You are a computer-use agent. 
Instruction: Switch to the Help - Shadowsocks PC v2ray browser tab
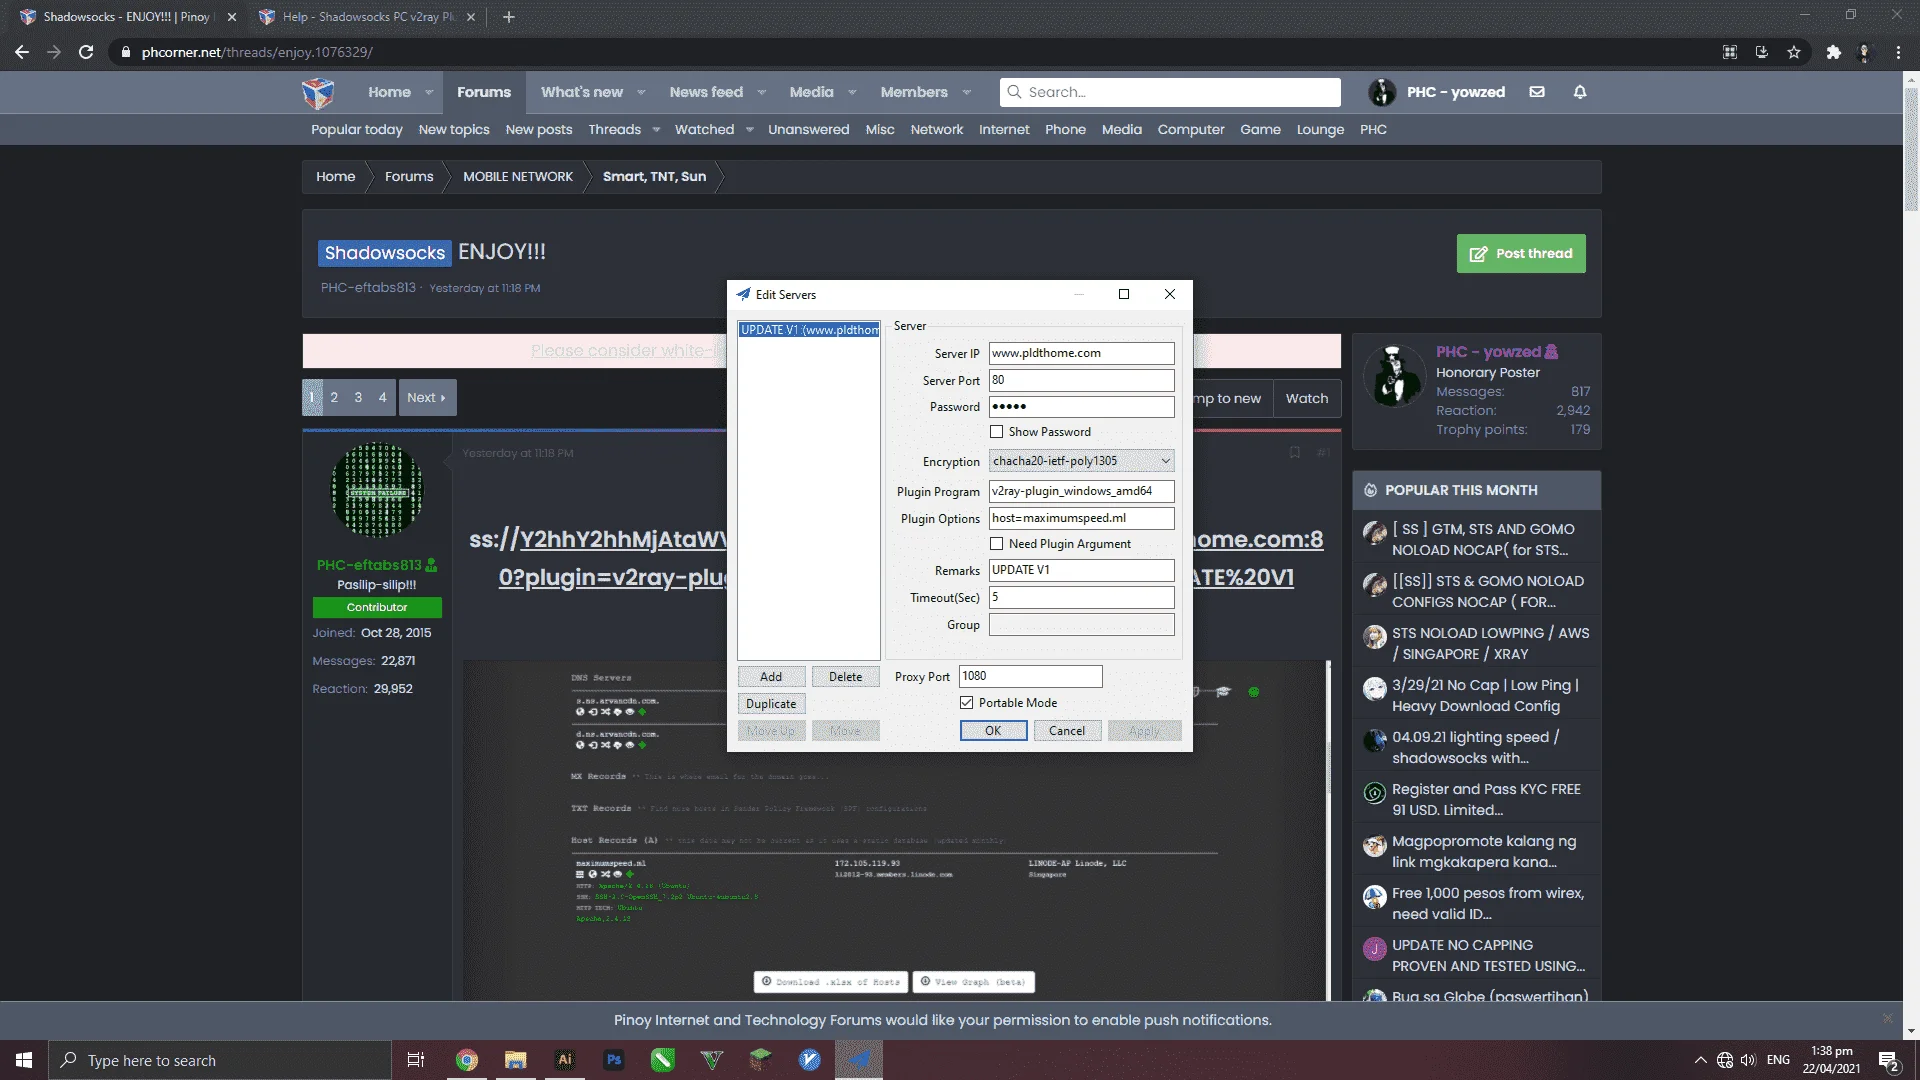click(x=366, y=17)
